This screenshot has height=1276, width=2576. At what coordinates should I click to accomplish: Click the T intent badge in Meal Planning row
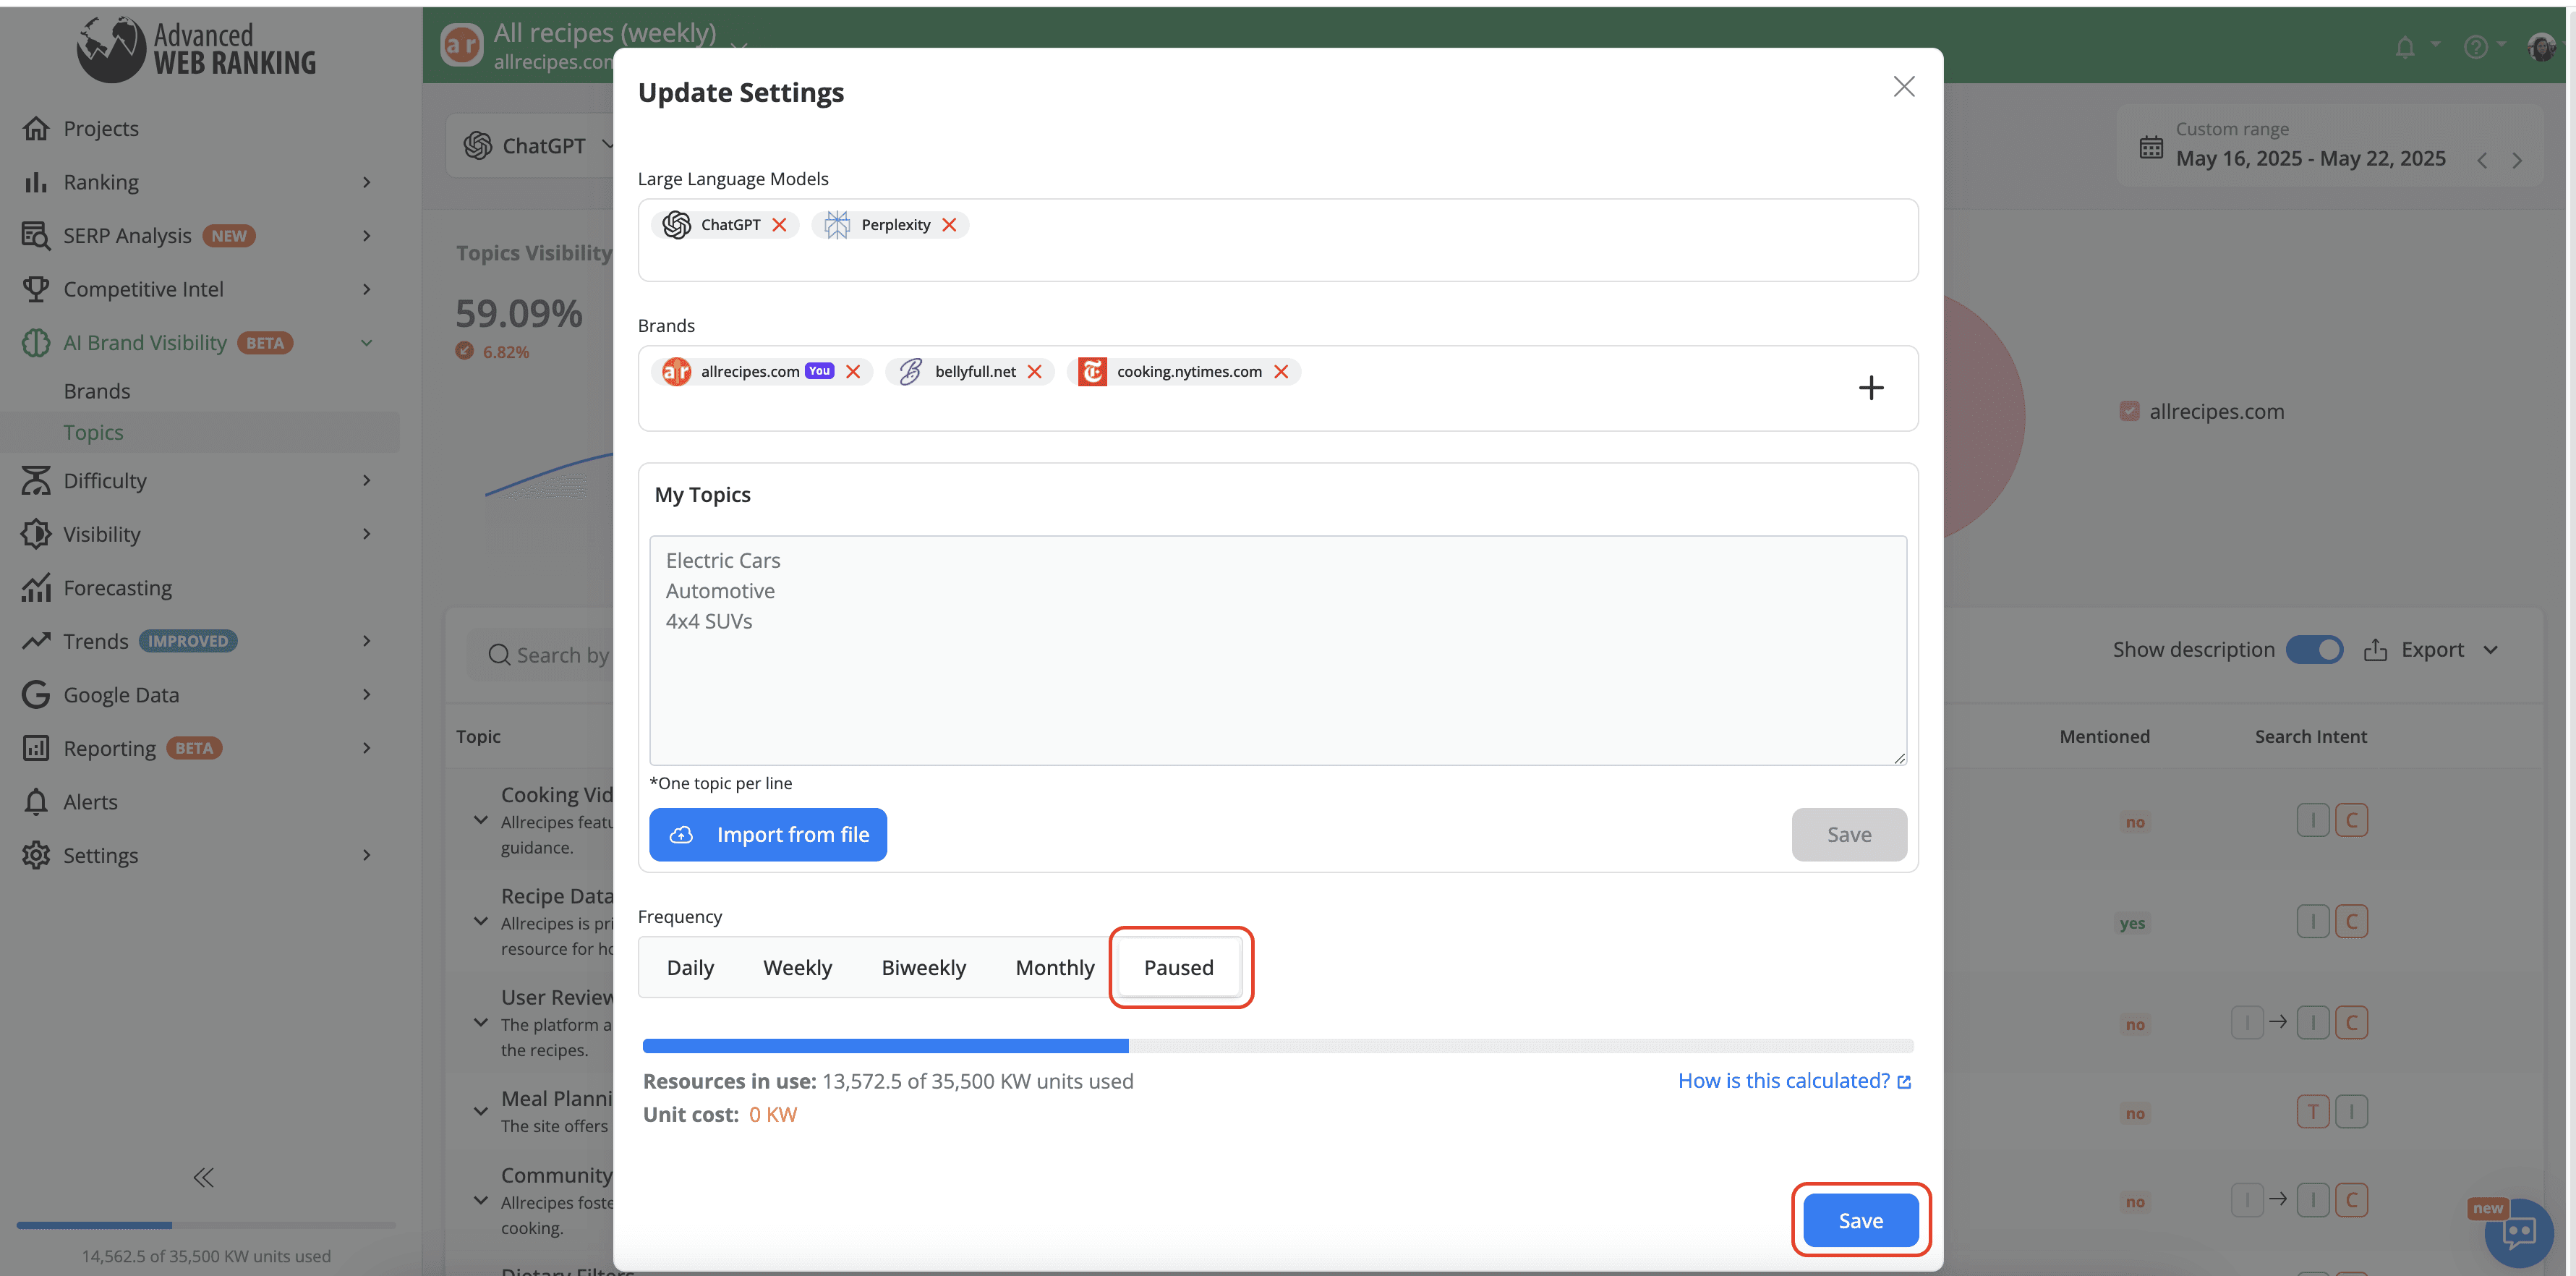pos(2312,1112)
